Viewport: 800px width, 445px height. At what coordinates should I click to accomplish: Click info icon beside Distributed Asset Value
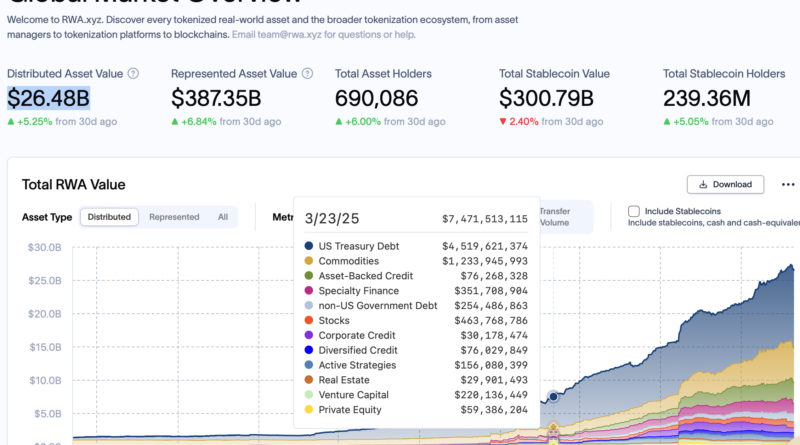tap(133, 74)
